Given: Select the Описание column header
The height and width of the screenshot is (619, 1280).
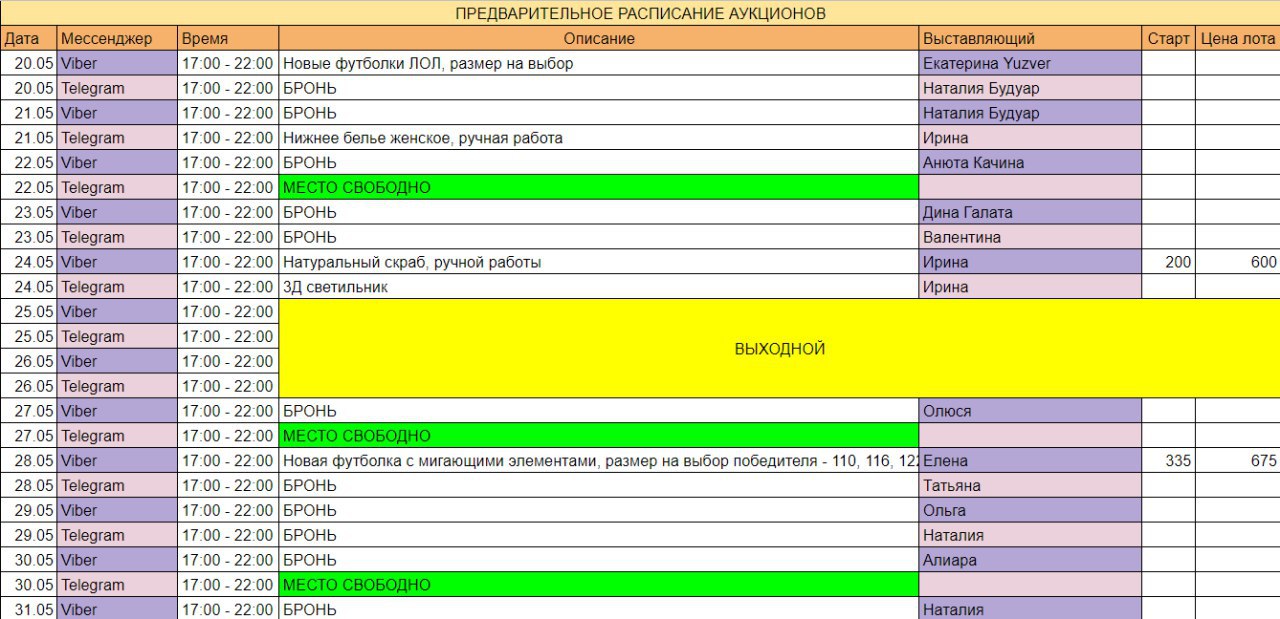Looking at the screenshot, I should 599,38.
